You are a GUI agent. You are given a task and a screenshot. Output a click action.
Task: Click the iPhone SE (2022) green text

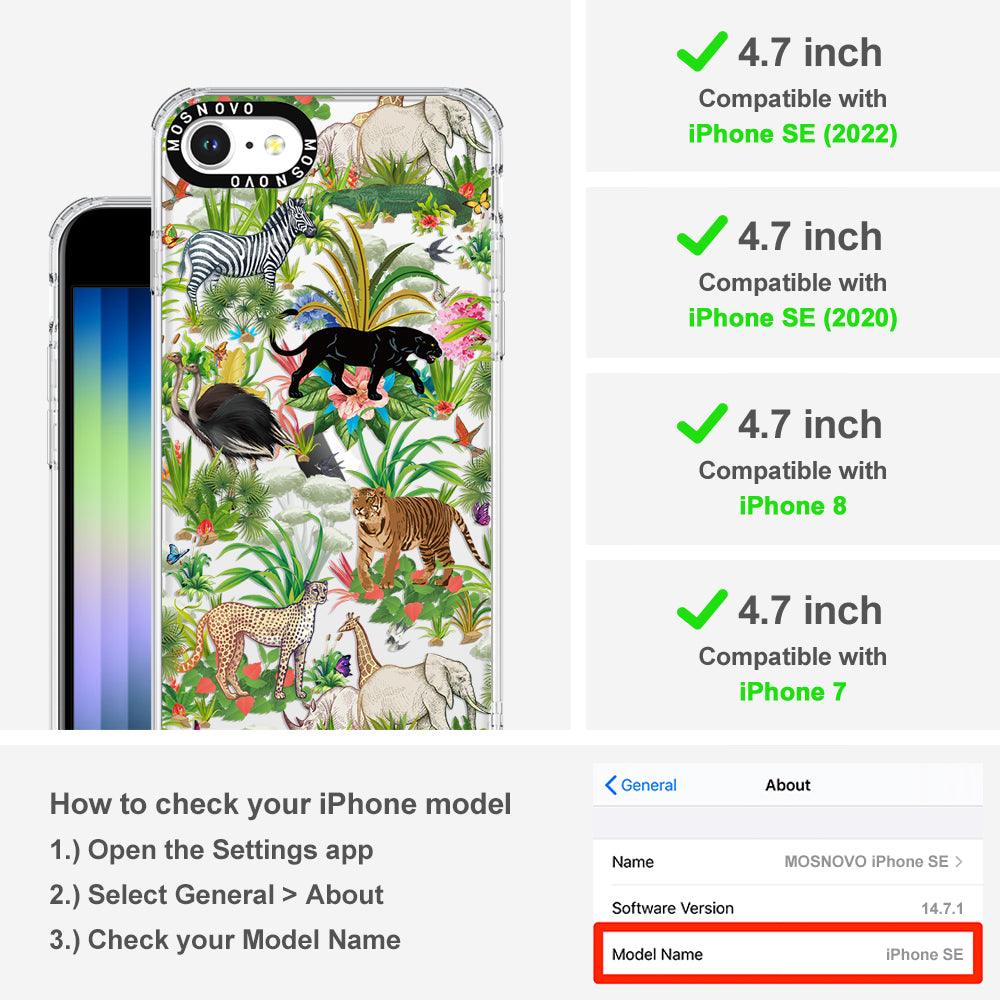click(793, 134)
